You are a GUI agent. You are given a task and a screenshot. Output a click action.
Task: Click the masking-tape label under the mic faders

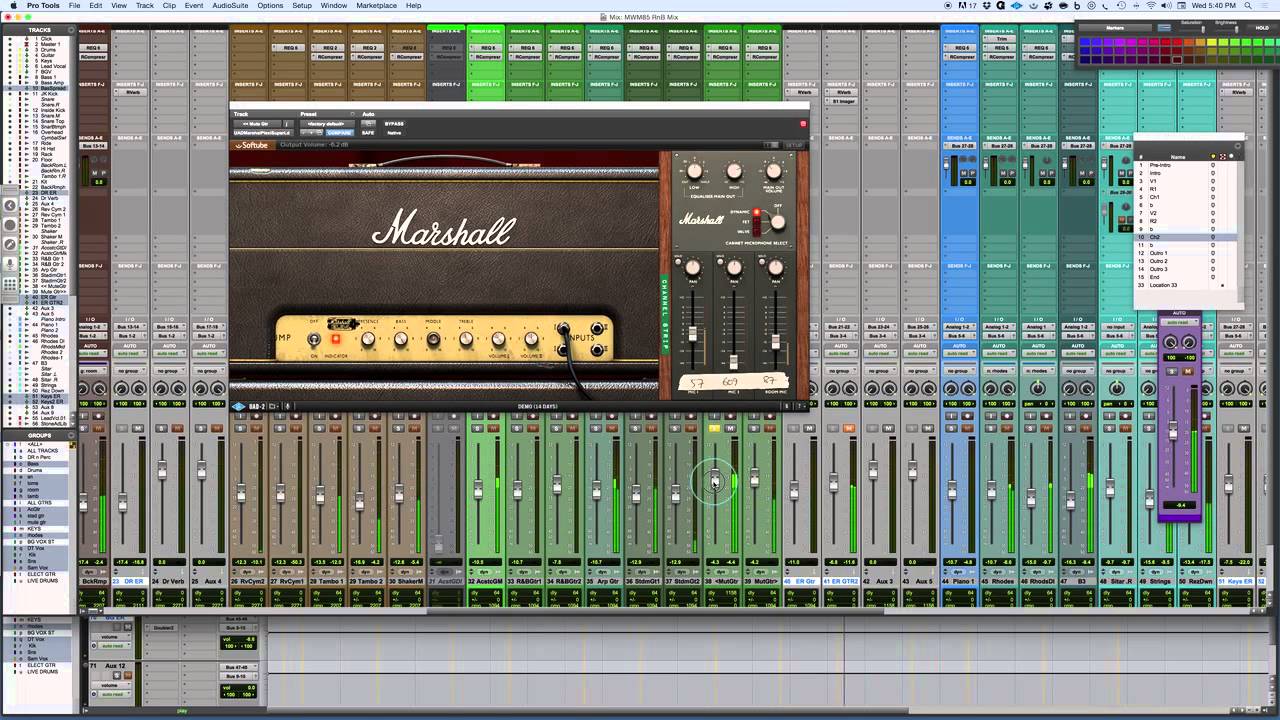pyautogui.click(x=733, y=382)
